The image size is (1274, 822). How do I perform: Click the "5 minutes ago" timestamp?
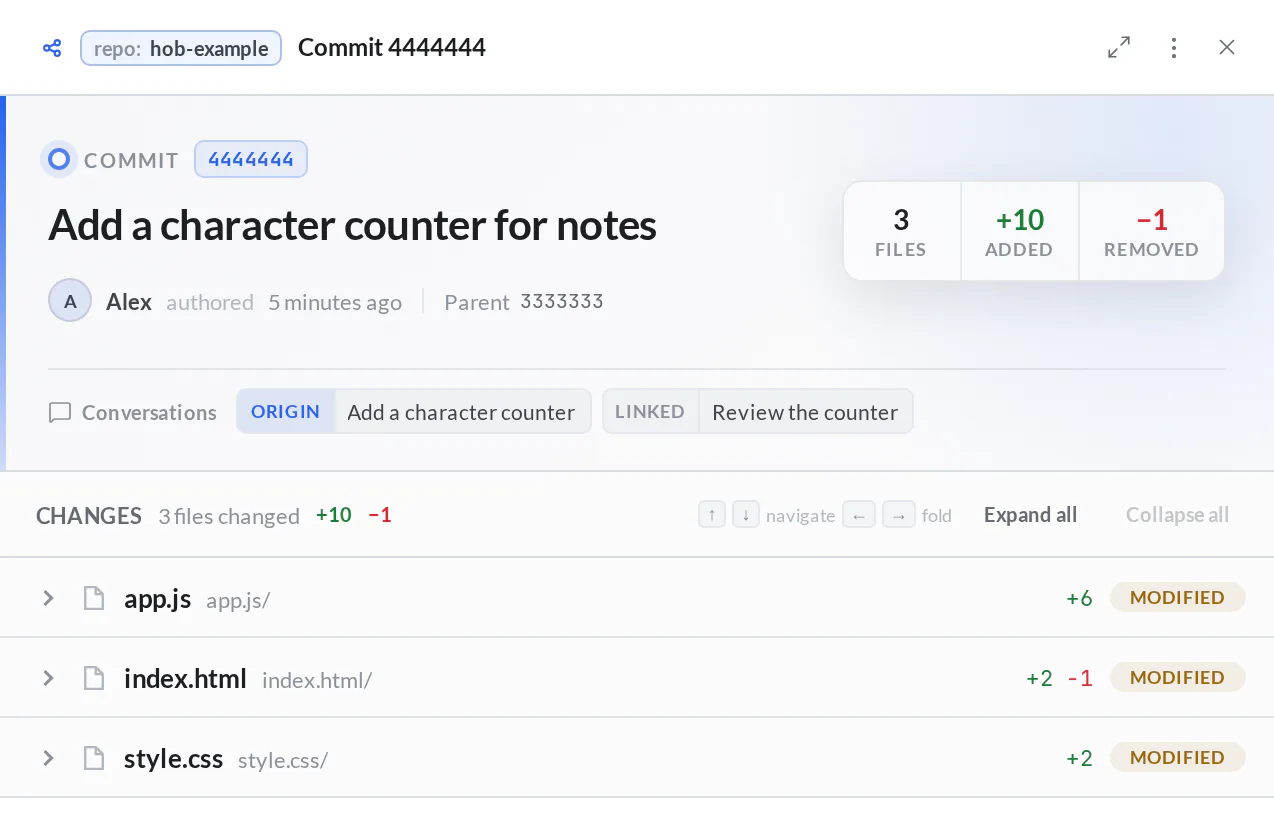[x=335, y=302]
